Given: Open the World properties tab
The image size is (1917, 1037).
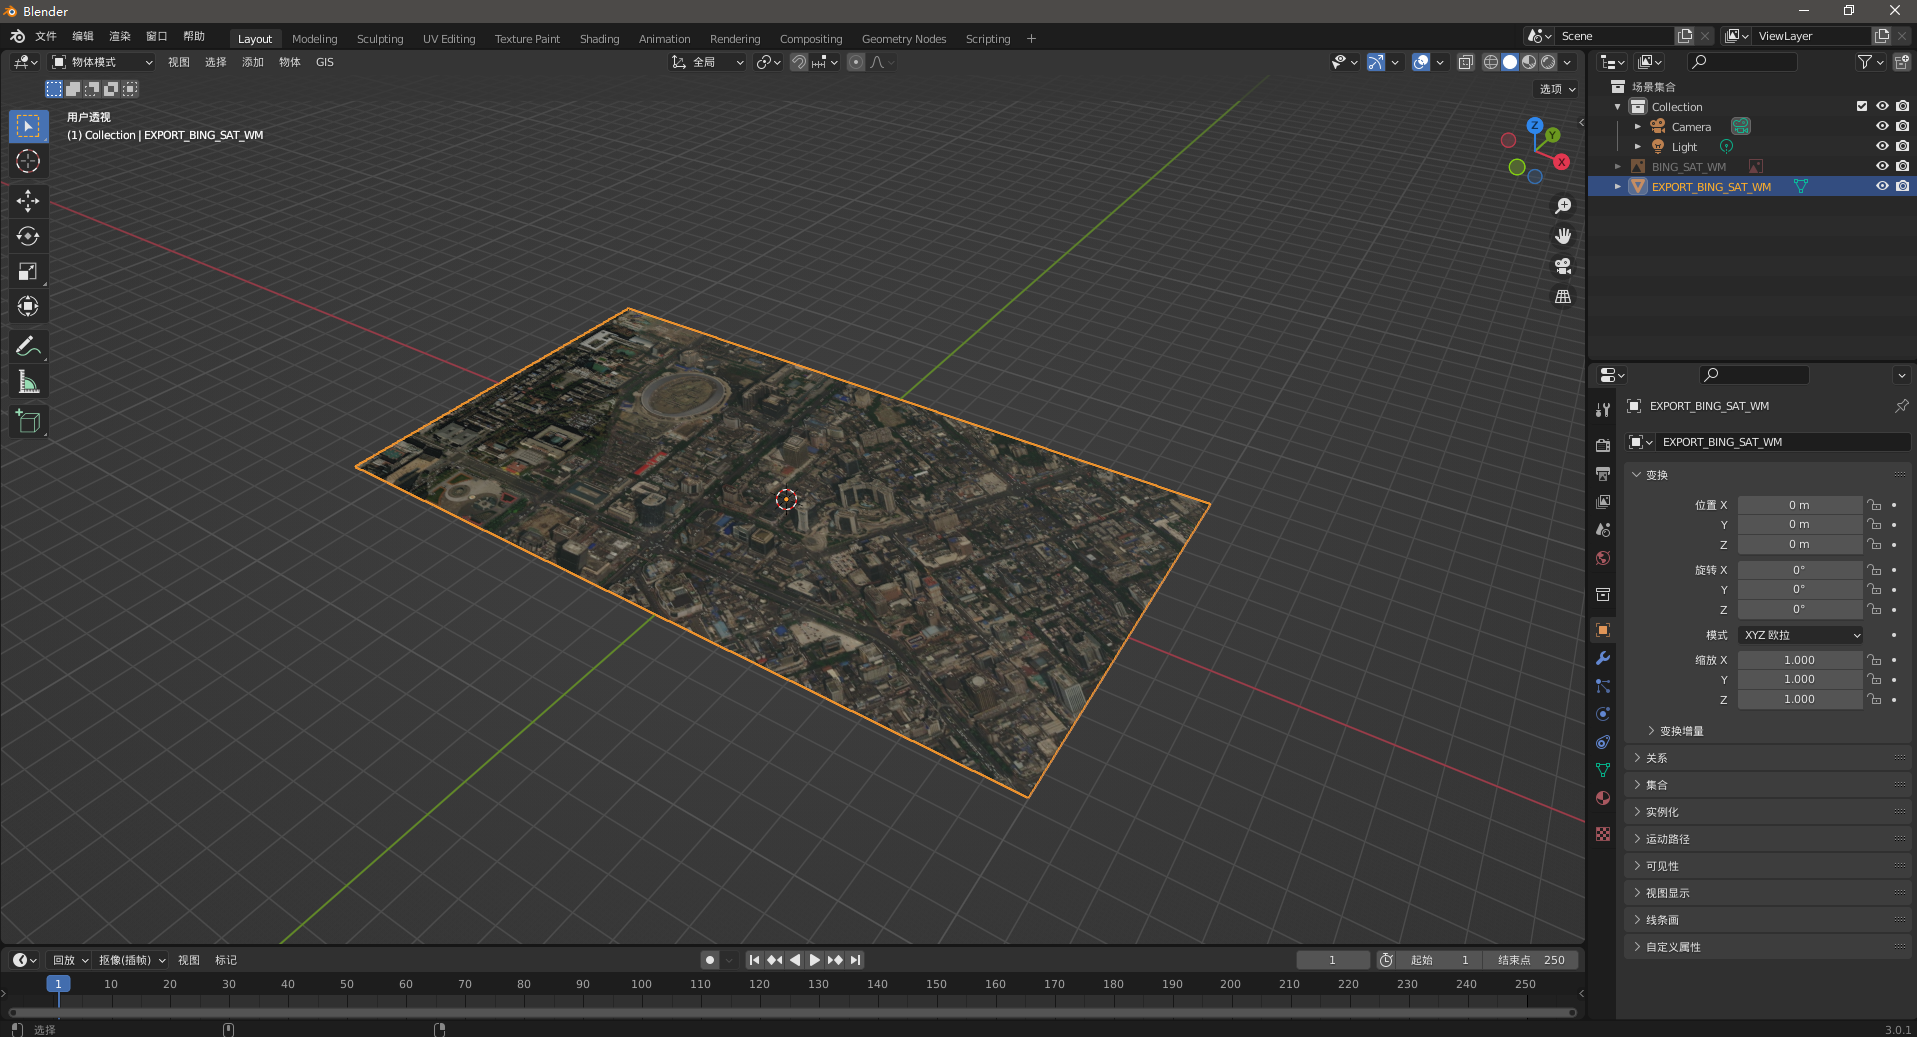Looking at the screenshot, I should tap(1603, 558).
